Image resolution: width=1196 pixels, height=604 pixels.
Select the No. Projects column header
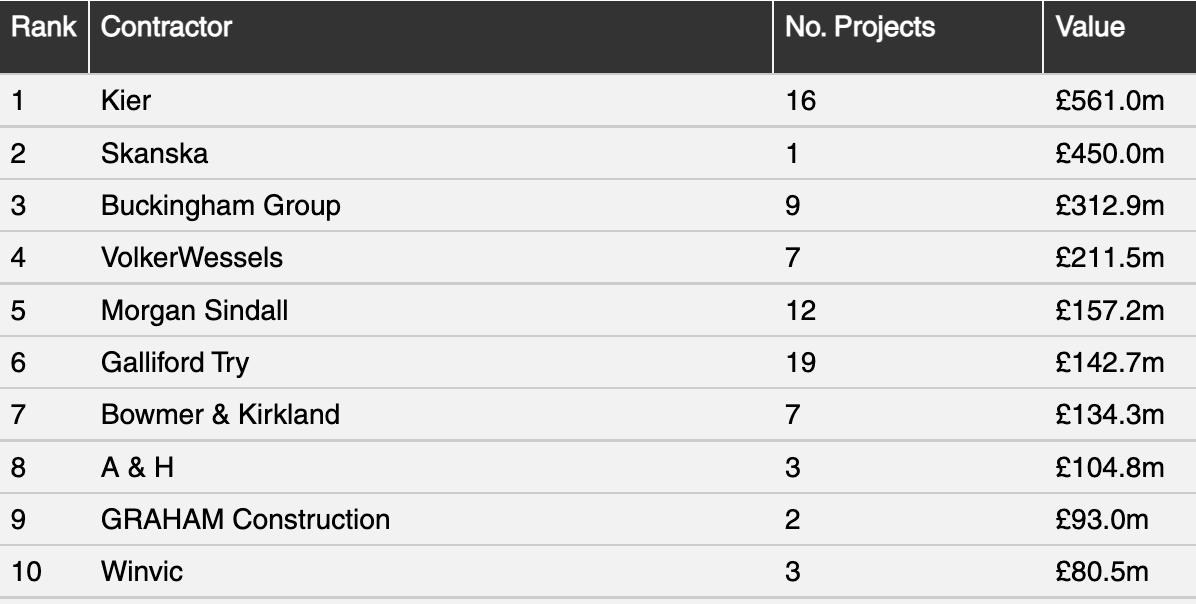pos(860,27)
